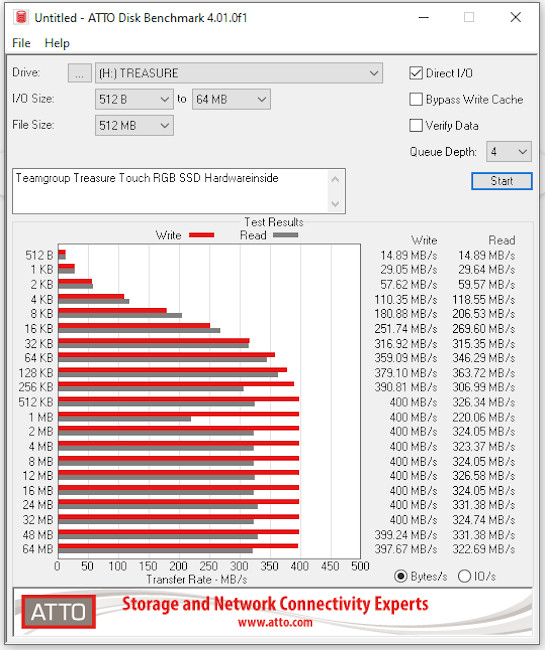Click the Storage and Network Connectivity Experts banner
The image size is (545, 650).
coord(275,604)
